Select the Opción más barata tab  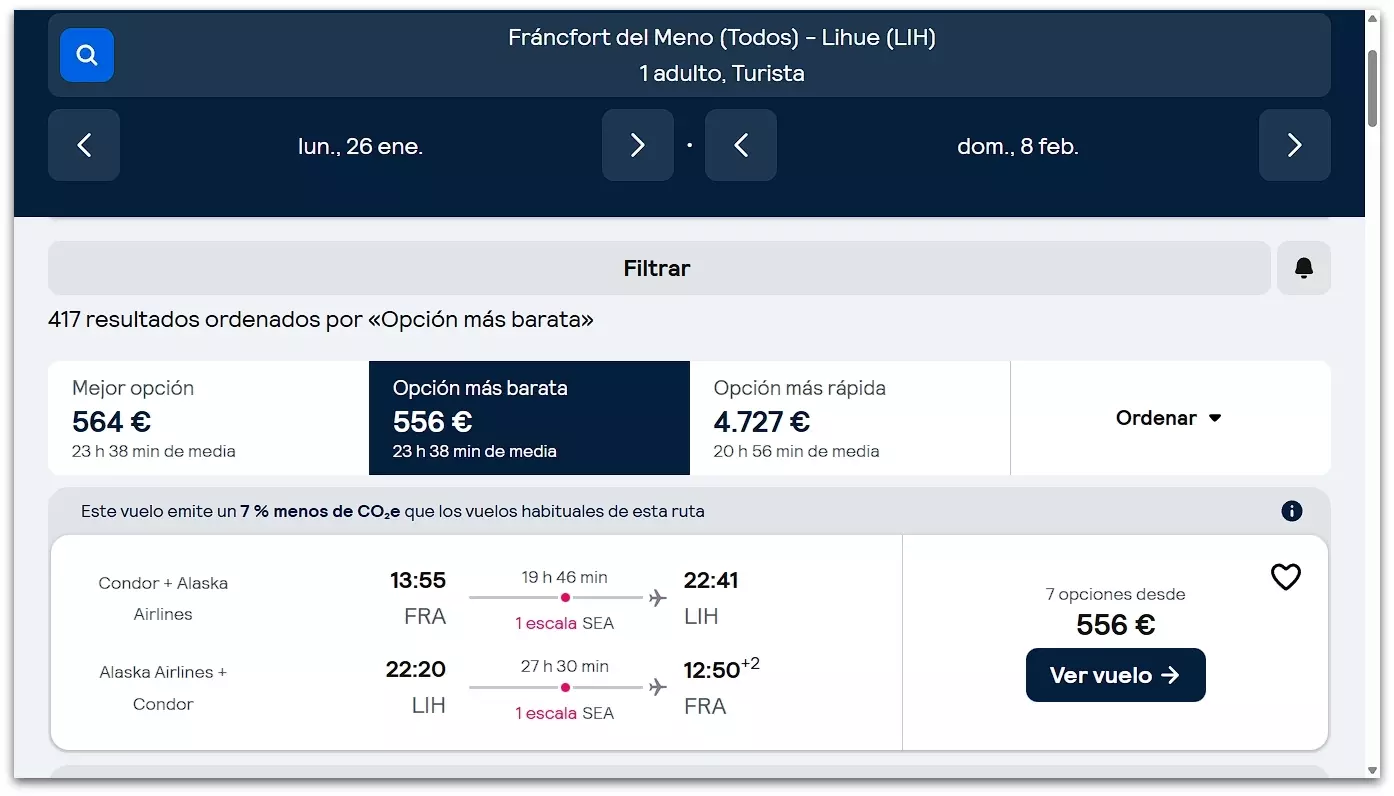[x=529, y=418]
